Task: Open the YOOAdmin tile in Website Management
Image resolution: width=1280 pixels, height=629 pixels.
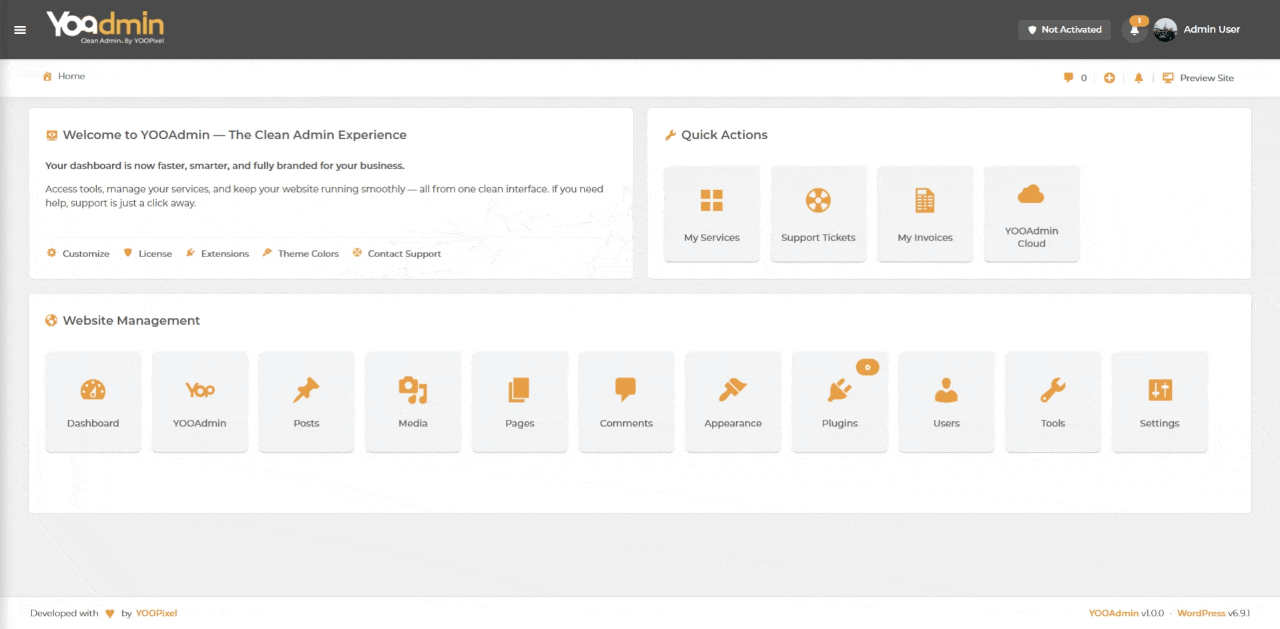Action: (200, 401)
